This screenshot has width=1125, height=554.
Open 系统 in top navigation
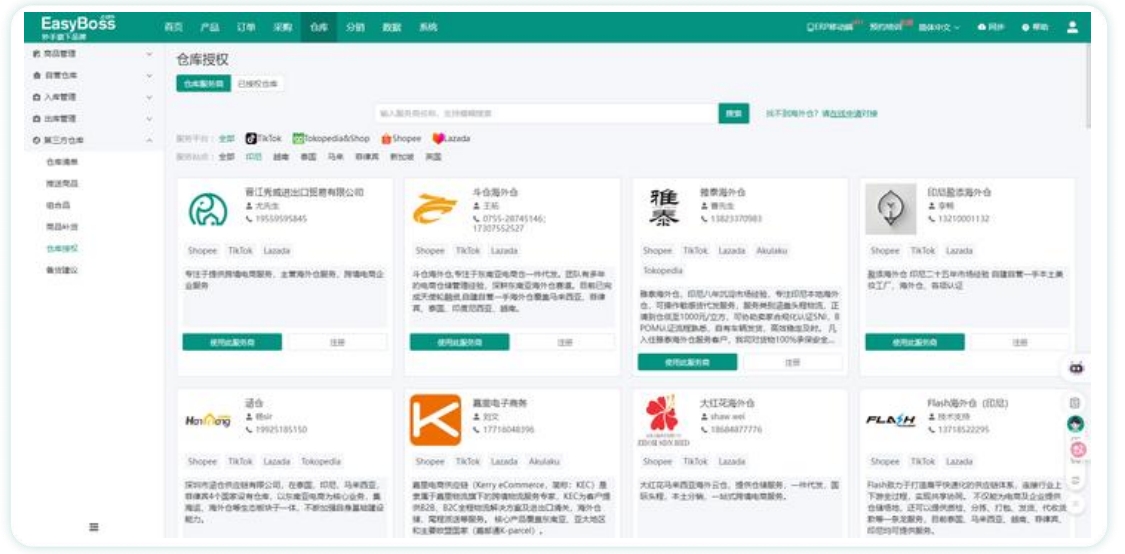pos(428,27)
